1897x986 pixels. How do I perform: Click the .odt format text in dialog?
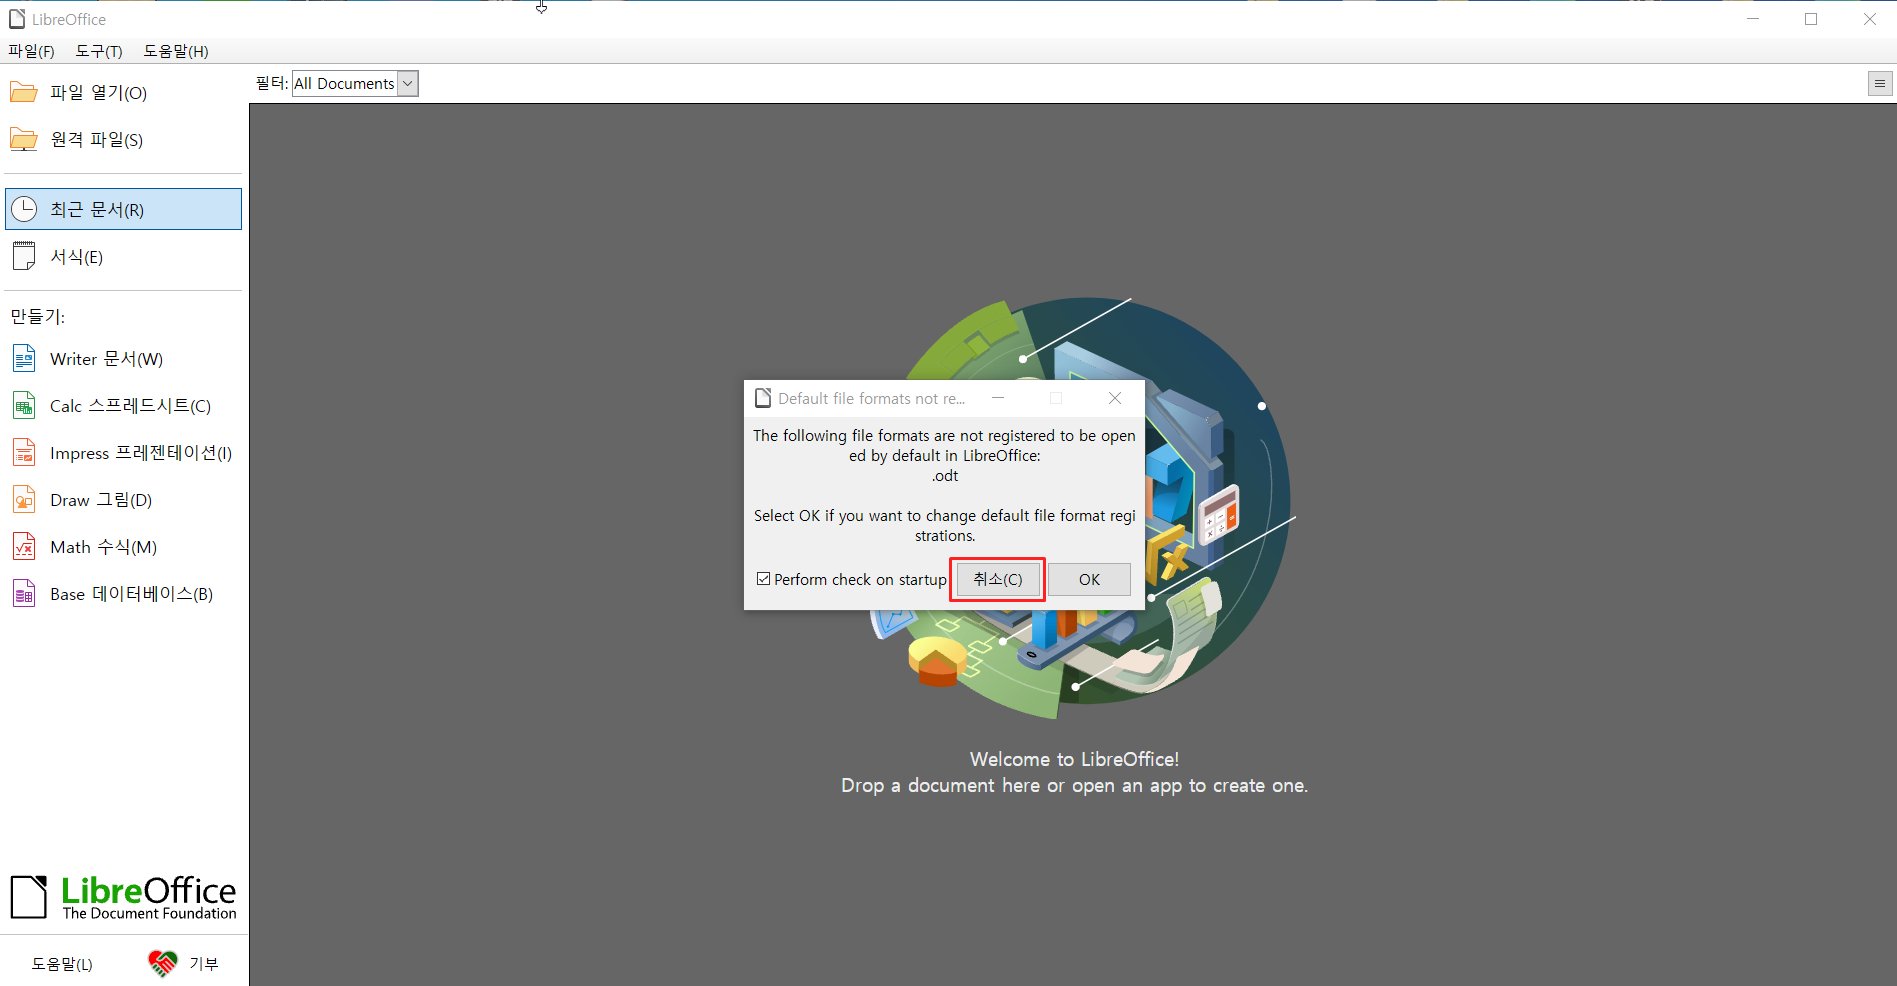945,476
